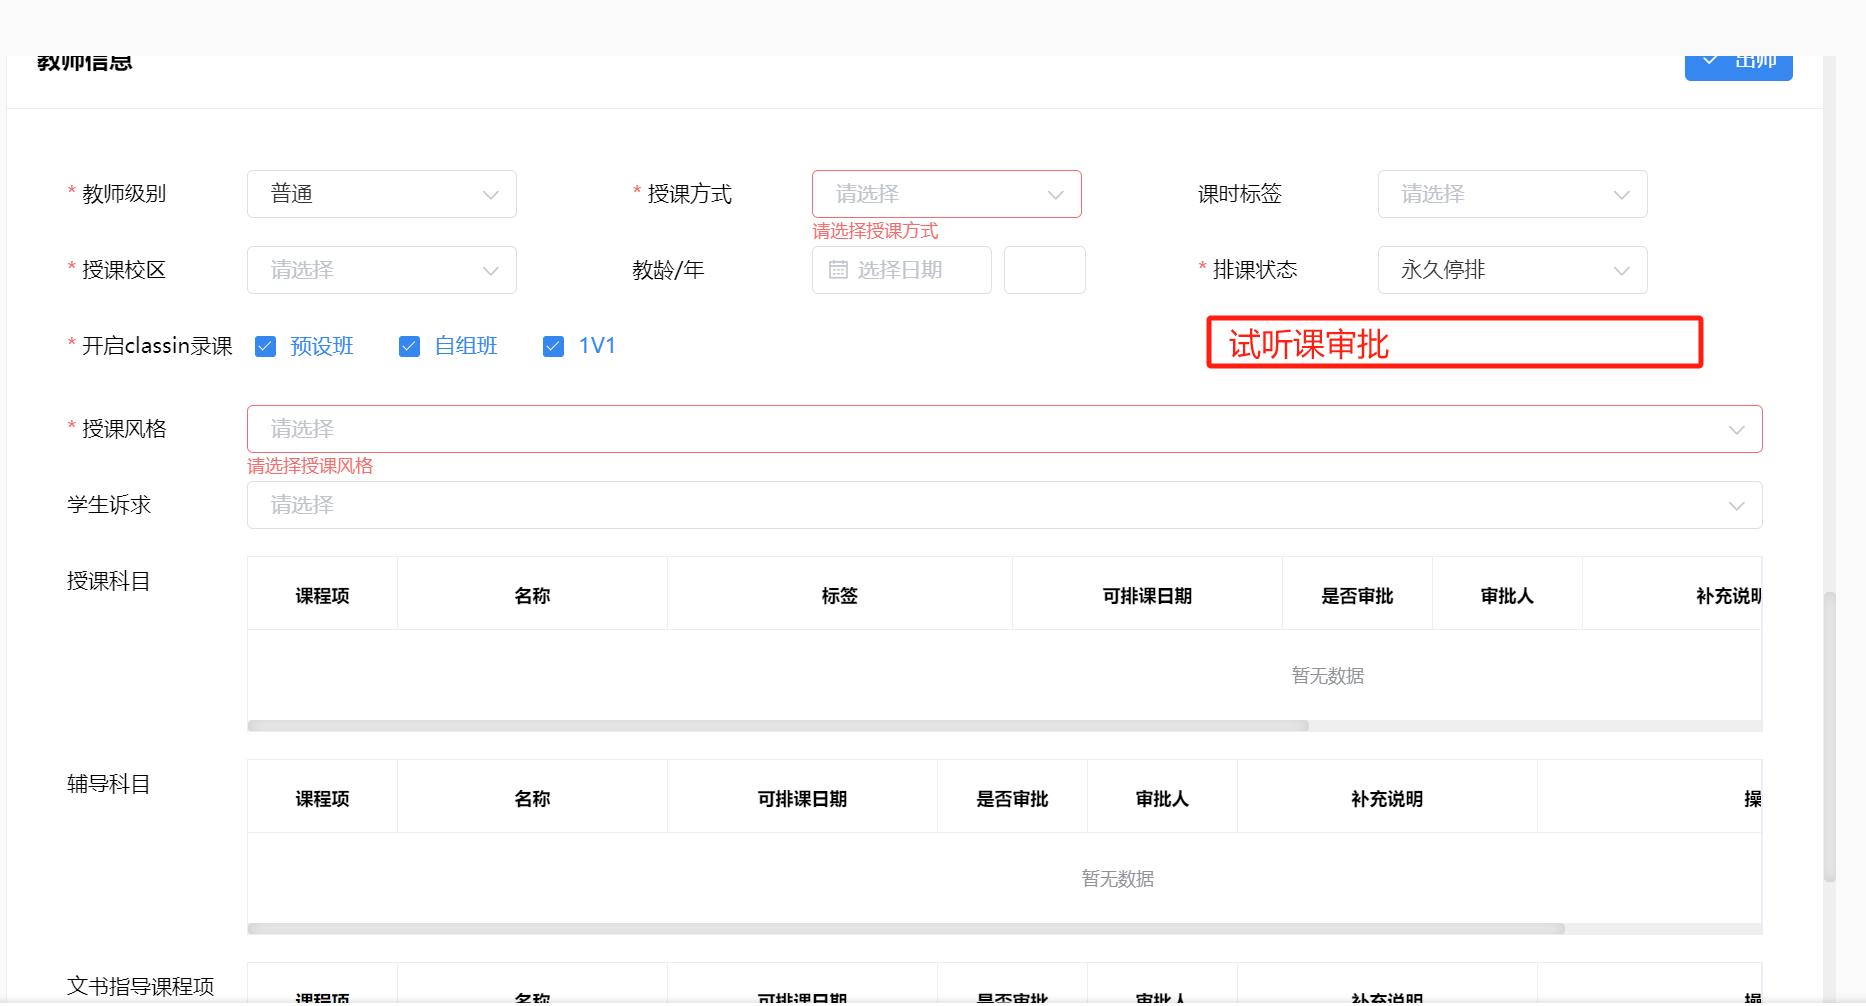Click the chevron arrow in 学生诉求 field
This screenshot has width=1866, height=1006.
[1736, 506]
